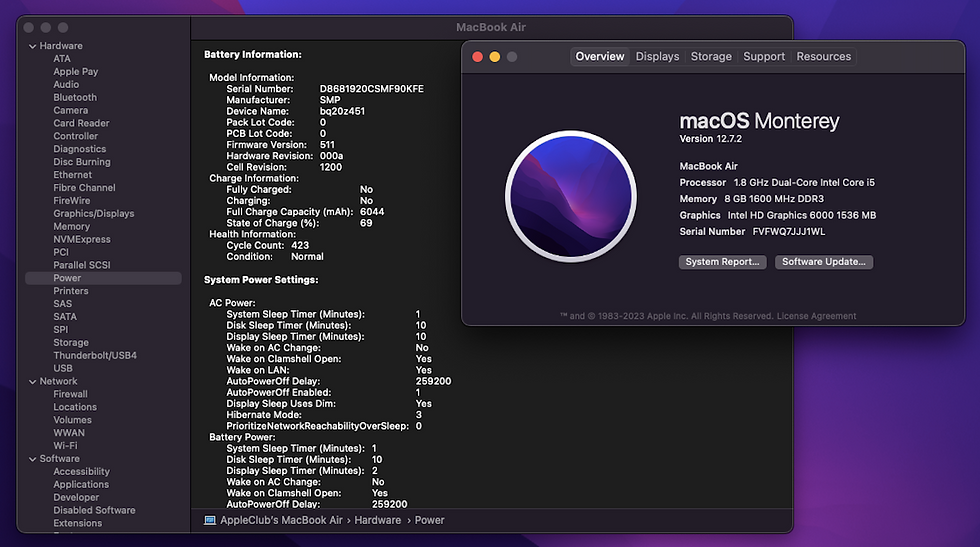The image size is (980, 547).
Task: Select FireWire in the sidebar
Action: [x=72, y=201]
